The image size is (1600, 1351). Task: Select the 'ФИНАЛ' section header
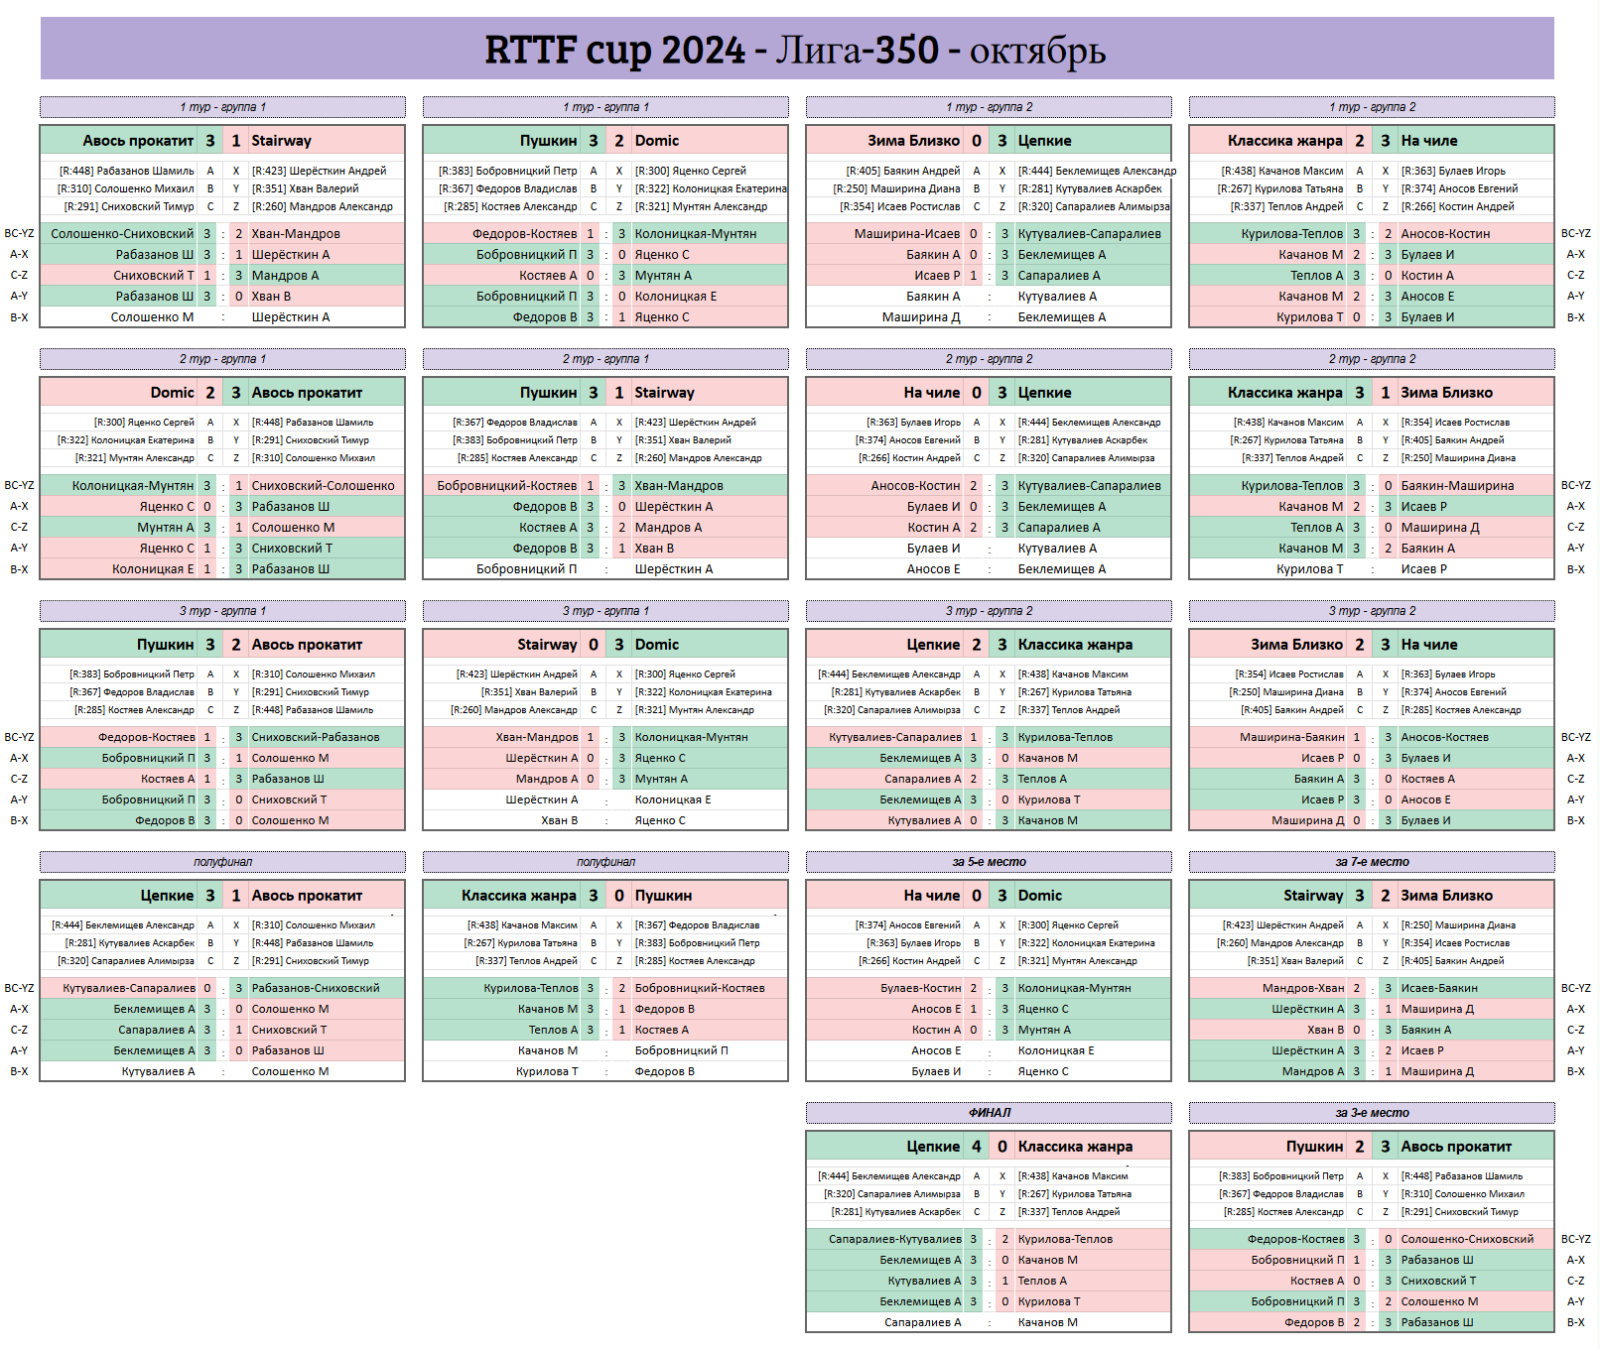coord(988,1113)
